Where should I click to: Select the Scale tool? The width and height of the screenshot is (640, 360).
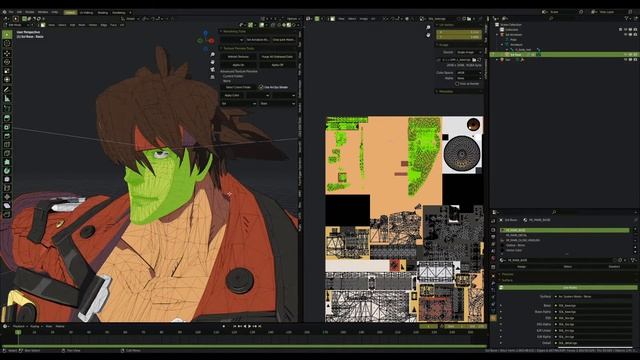(7, 71)
